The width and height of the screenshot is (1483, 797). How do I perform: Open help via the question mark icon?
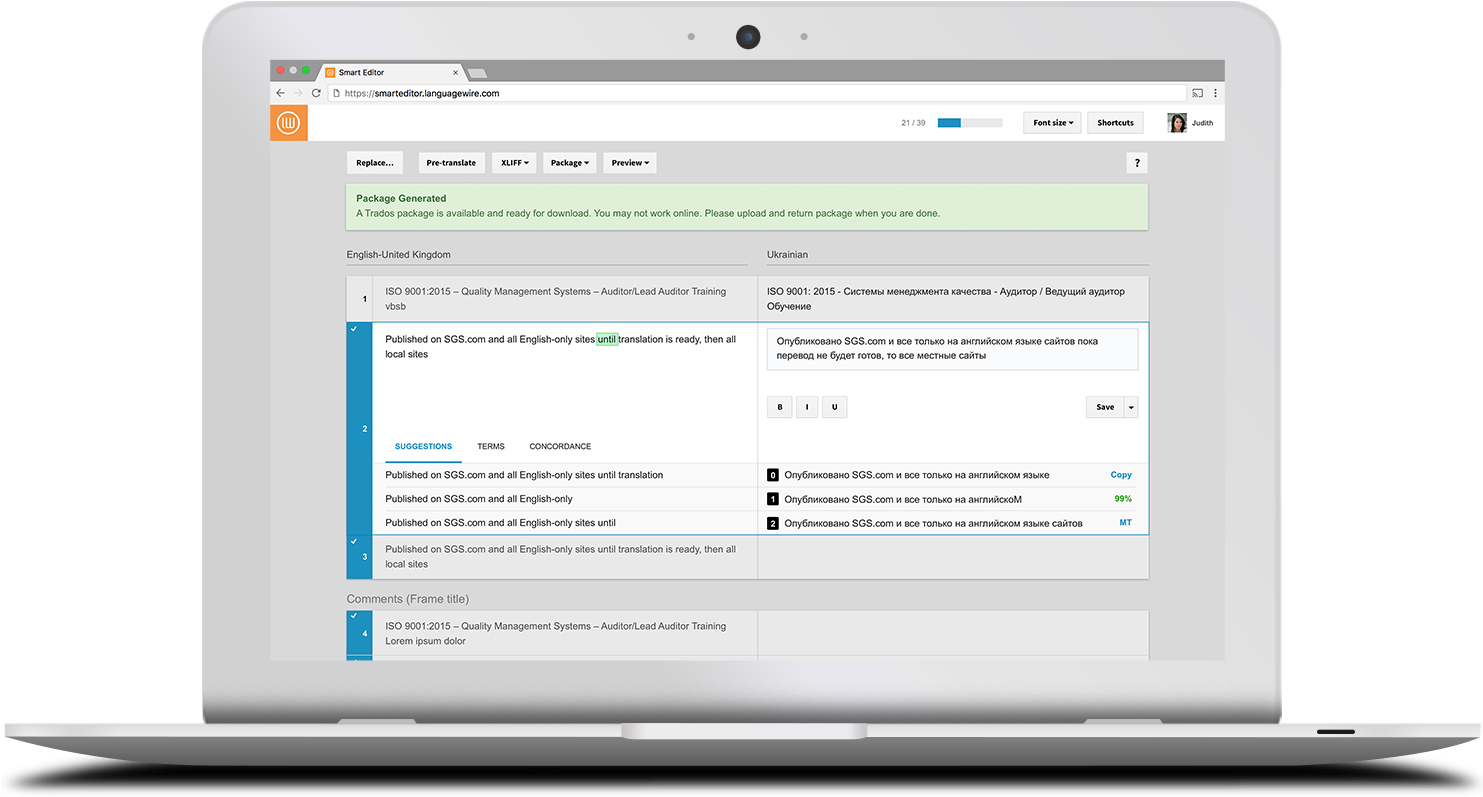point(1136,162)
